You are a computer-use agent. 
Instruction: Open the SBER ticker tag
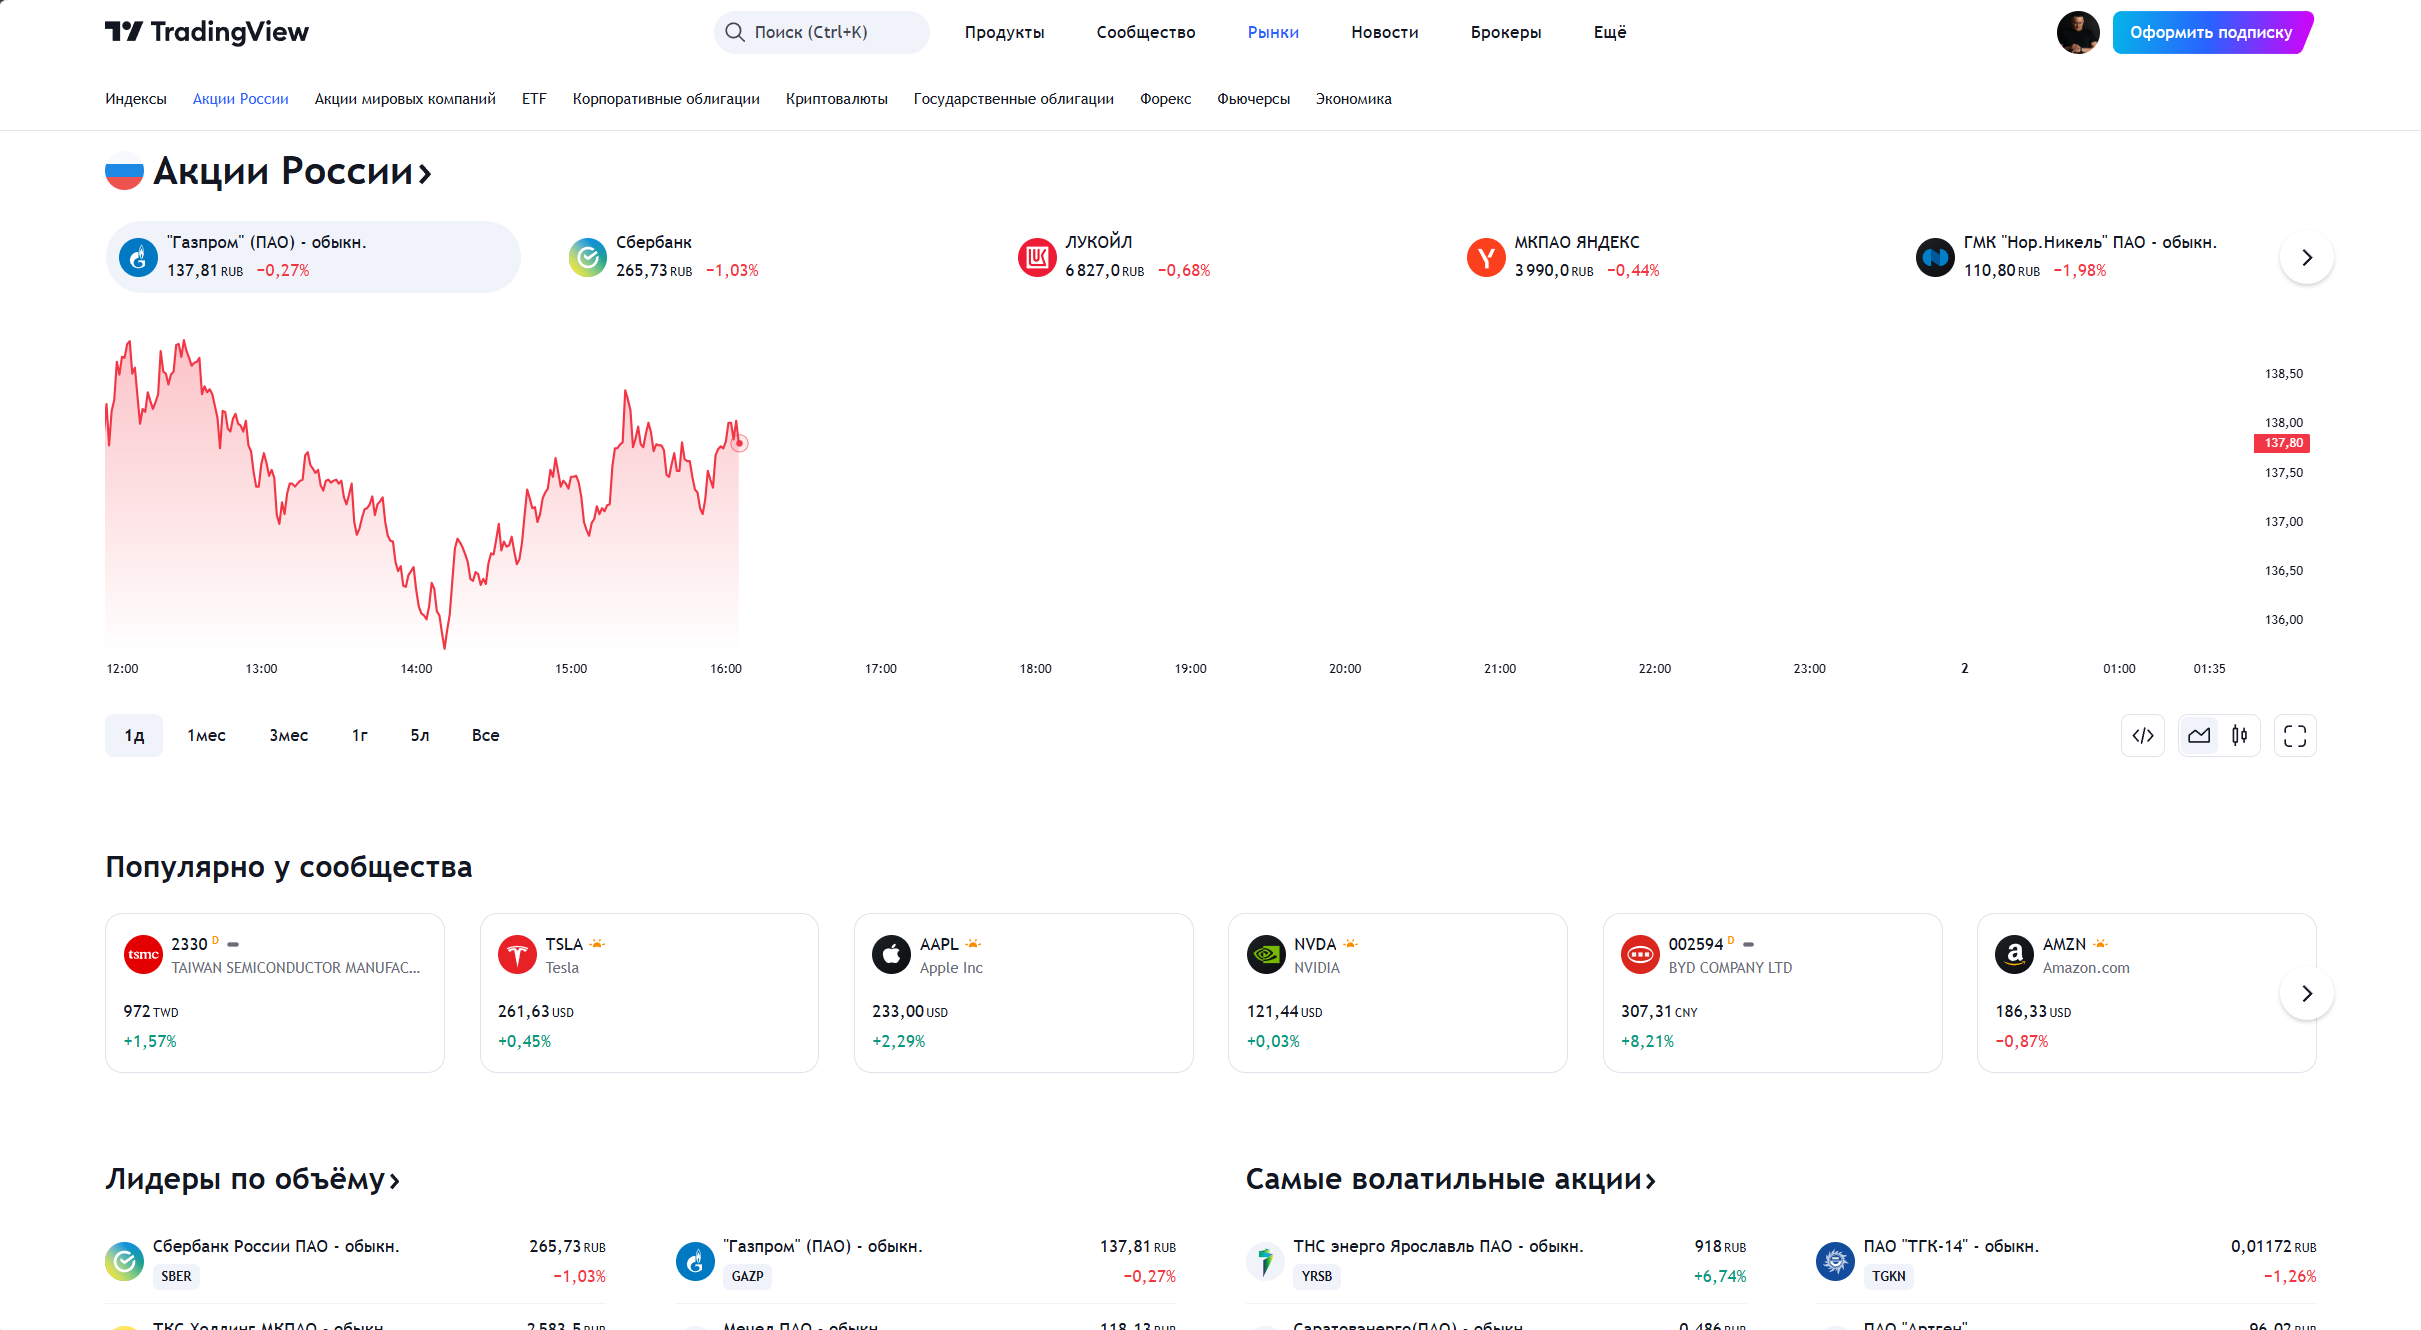click(176, 1277)
